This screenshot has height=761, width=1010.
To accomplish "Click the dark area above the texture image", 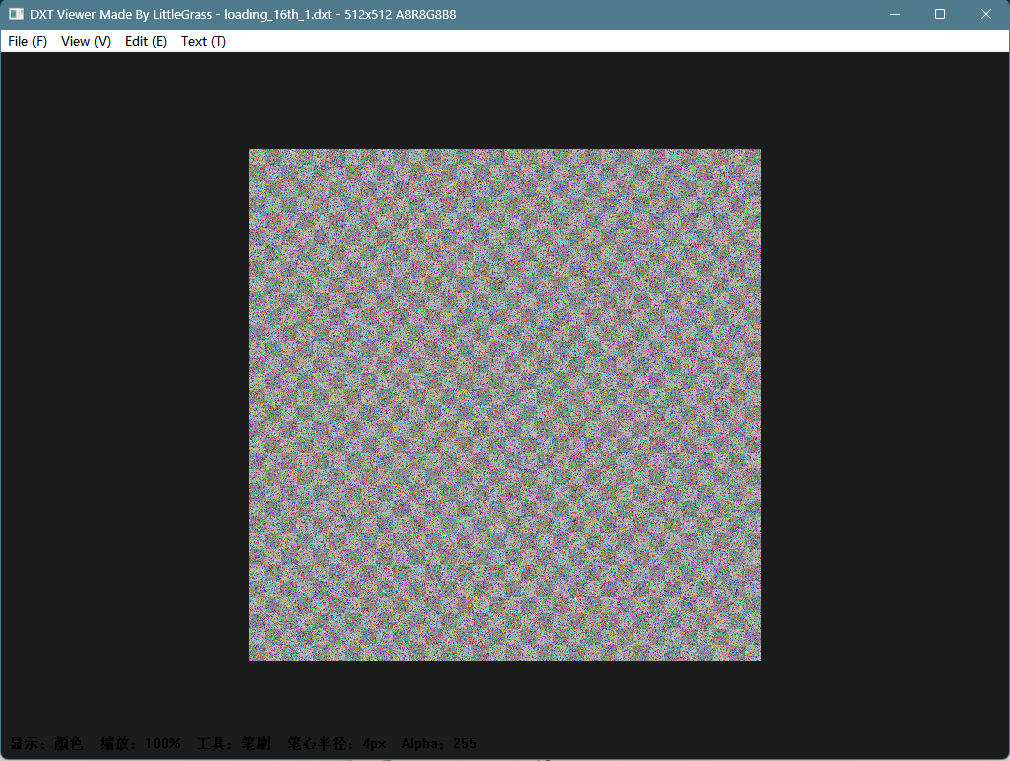I will [505, 101].
